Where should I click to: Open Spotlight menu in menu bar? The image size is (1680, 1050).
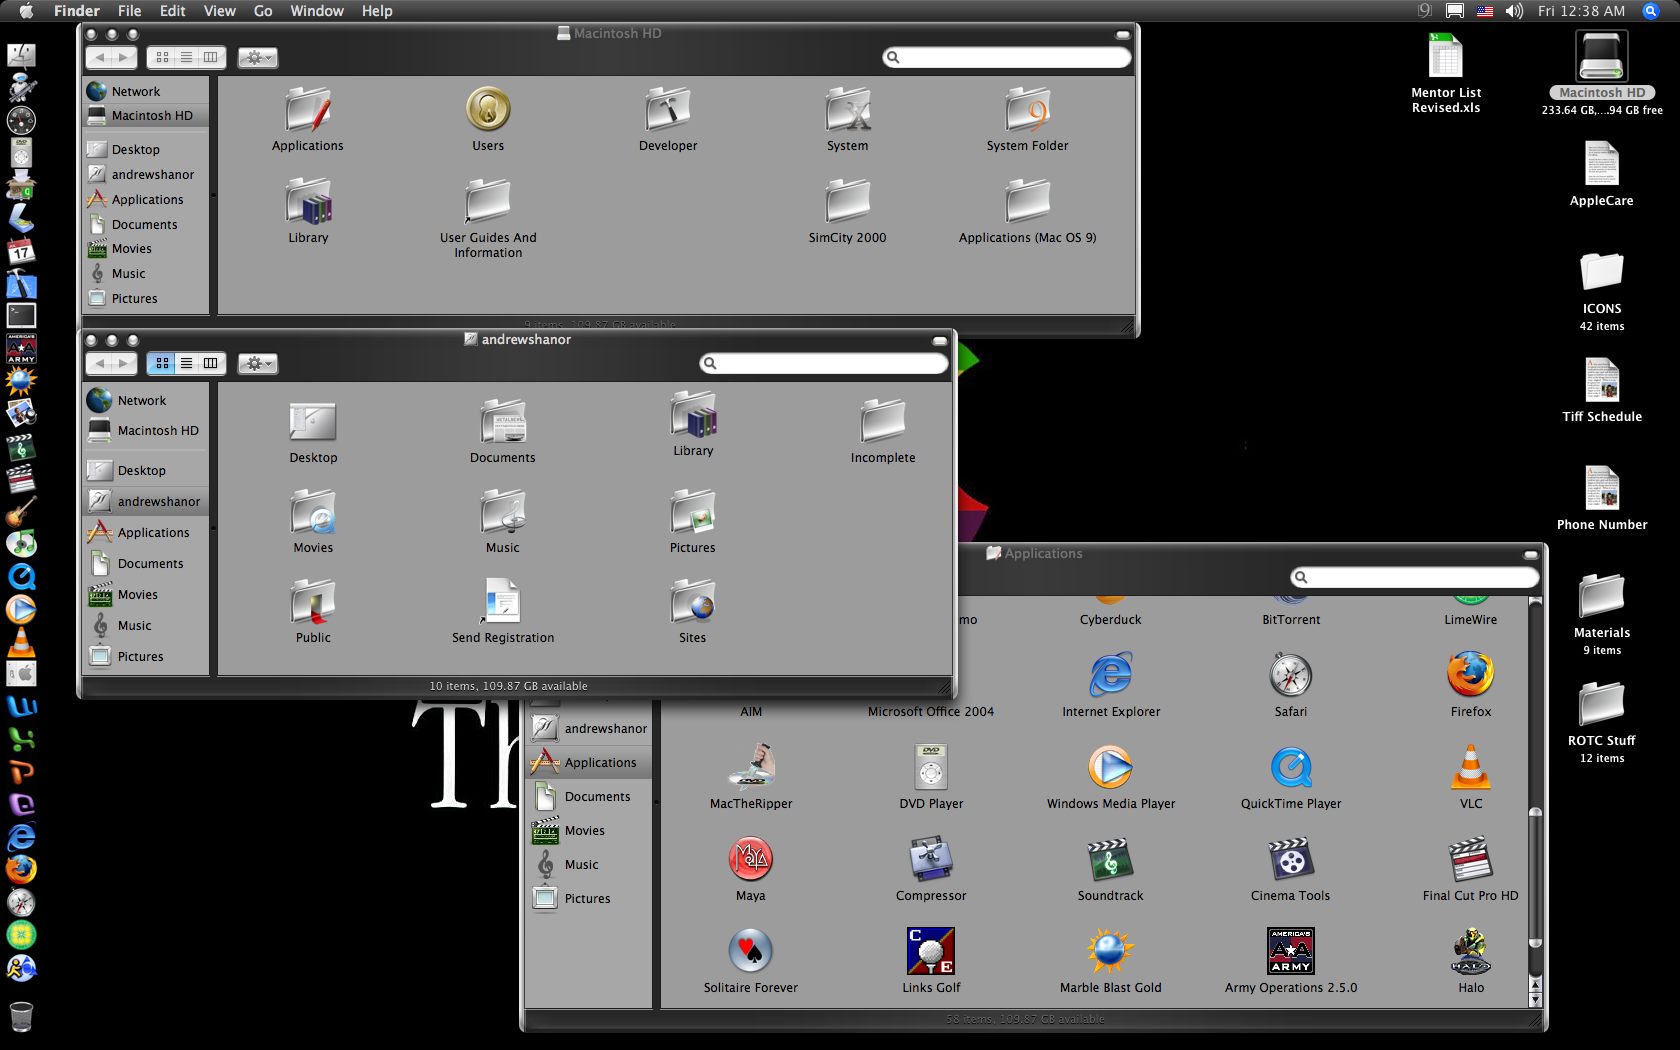click(1651, 11)
